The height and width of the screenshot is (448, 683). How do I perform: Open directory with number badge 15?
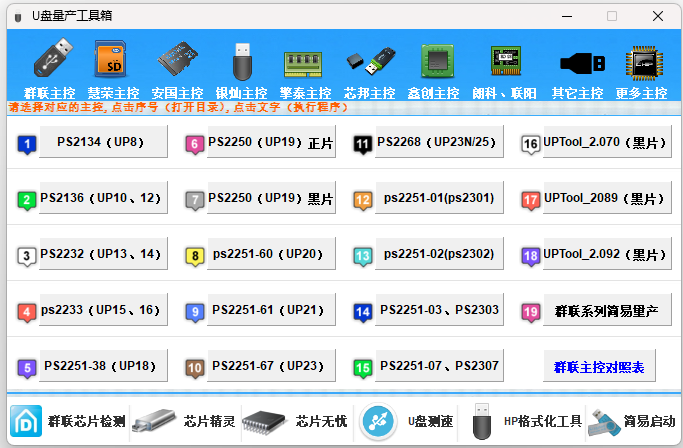coord(362,368)
